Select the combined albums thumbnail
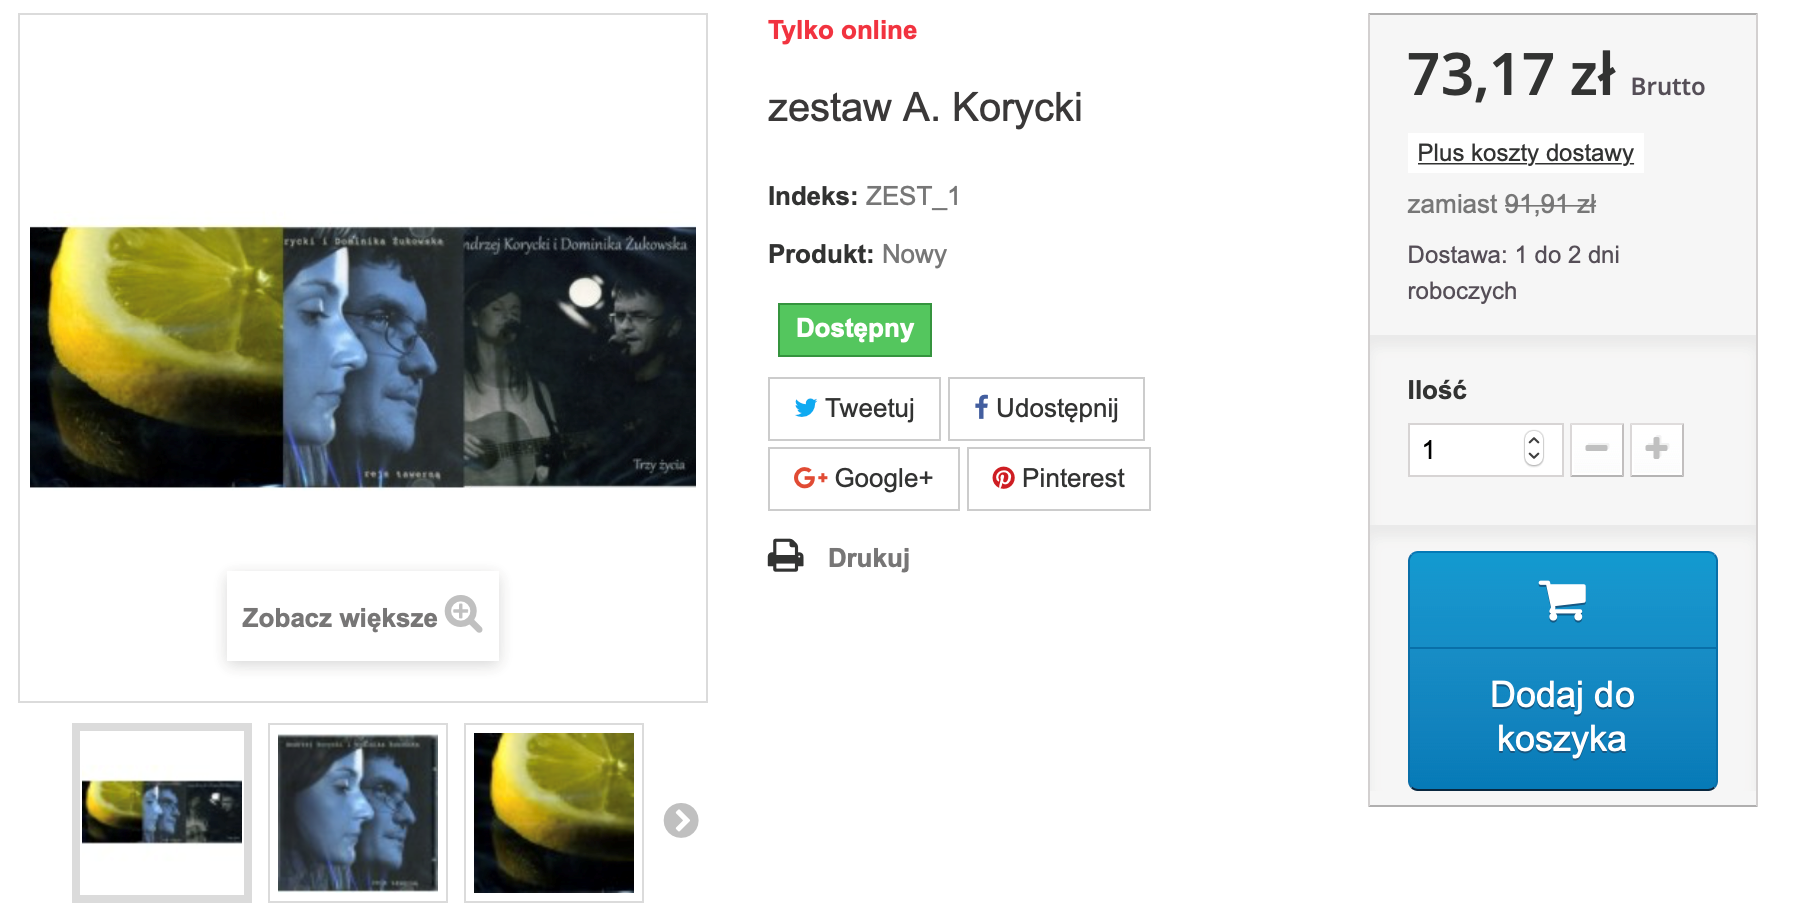The image size is (1795, 913). tap(162, 813)
